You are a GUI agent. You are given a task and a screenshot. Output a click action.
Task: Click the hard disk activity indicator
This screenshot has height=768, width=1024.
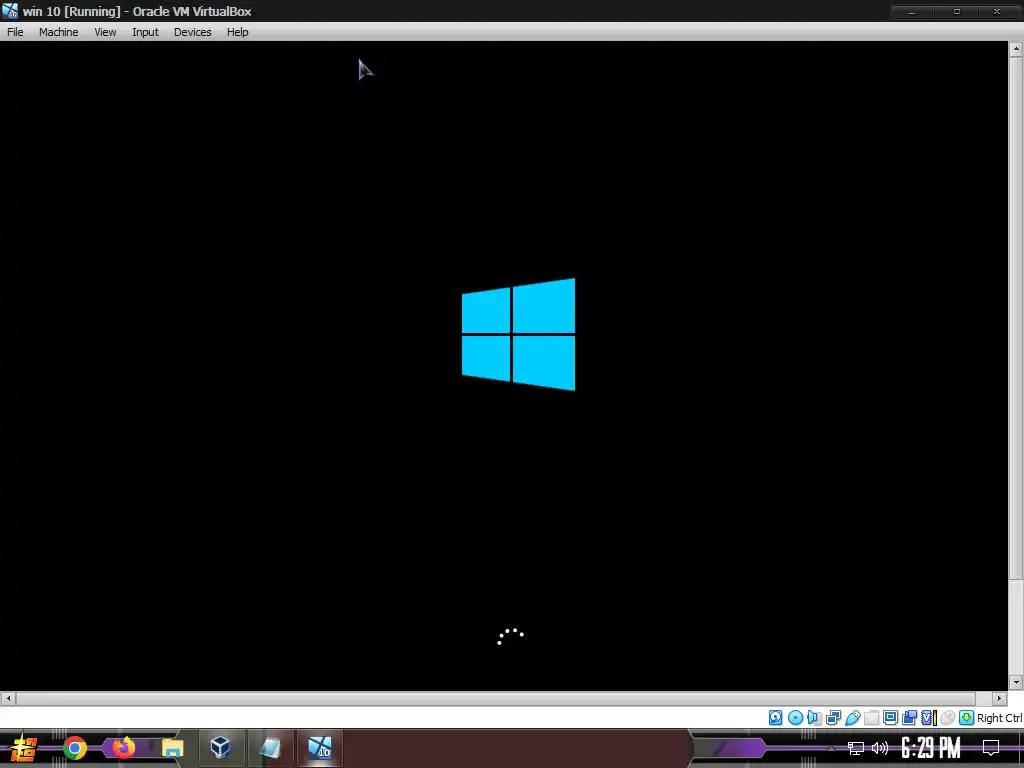click(x=775, y=718)
